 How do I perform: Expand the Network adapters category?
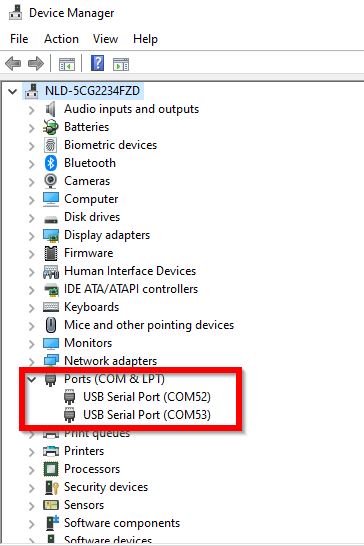pos(32,361)
